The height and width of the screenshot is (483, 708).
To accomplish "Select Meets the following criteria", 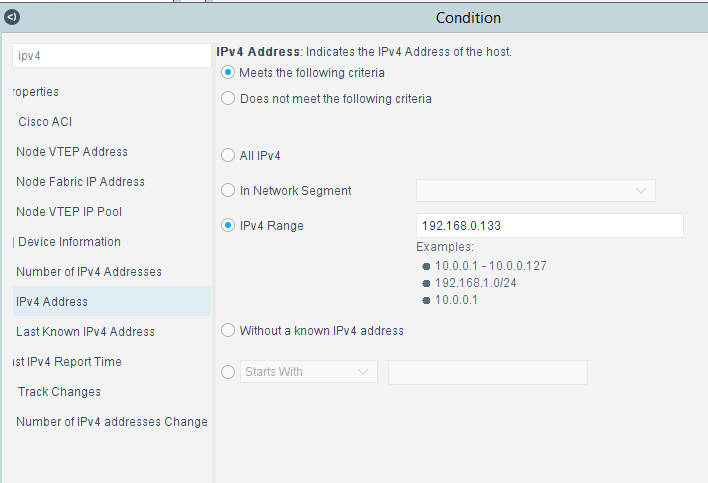I will pyautogui.click(x=228, y=72).
